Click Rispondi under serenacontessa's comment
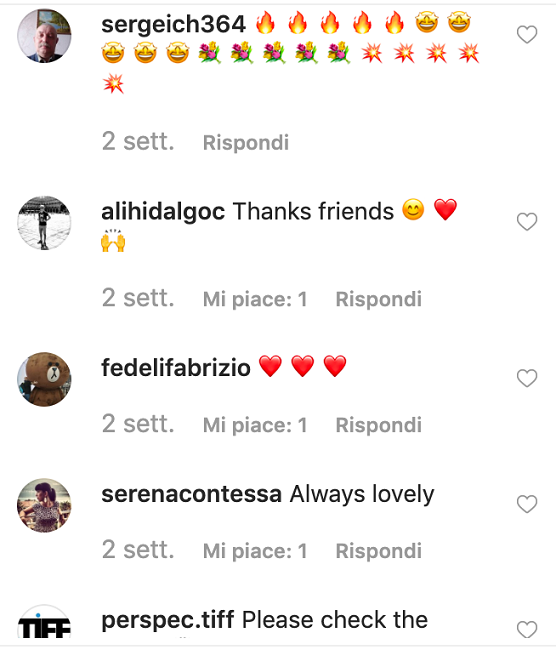Viewport: 556px width, 650px height. [x=379, y=551]
